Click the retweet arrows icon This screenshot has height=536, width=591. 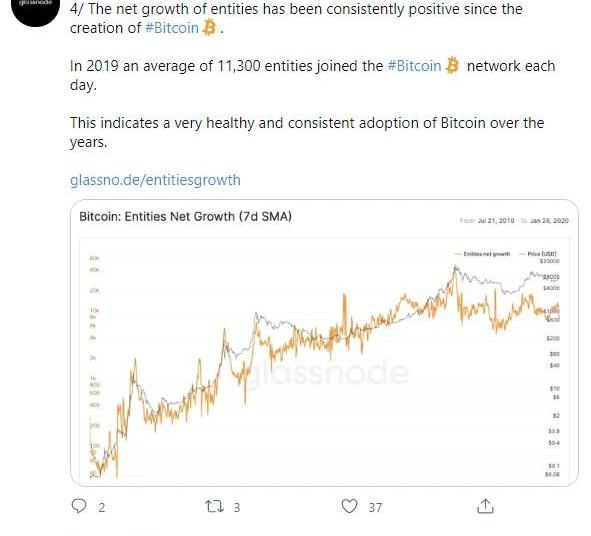(x=214, y=506)
